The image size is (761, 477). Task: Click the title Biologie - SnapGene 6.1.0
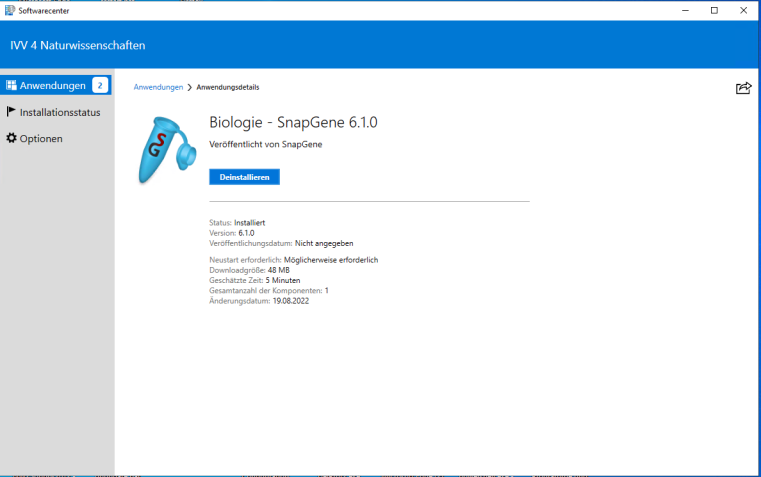point(293,122)
